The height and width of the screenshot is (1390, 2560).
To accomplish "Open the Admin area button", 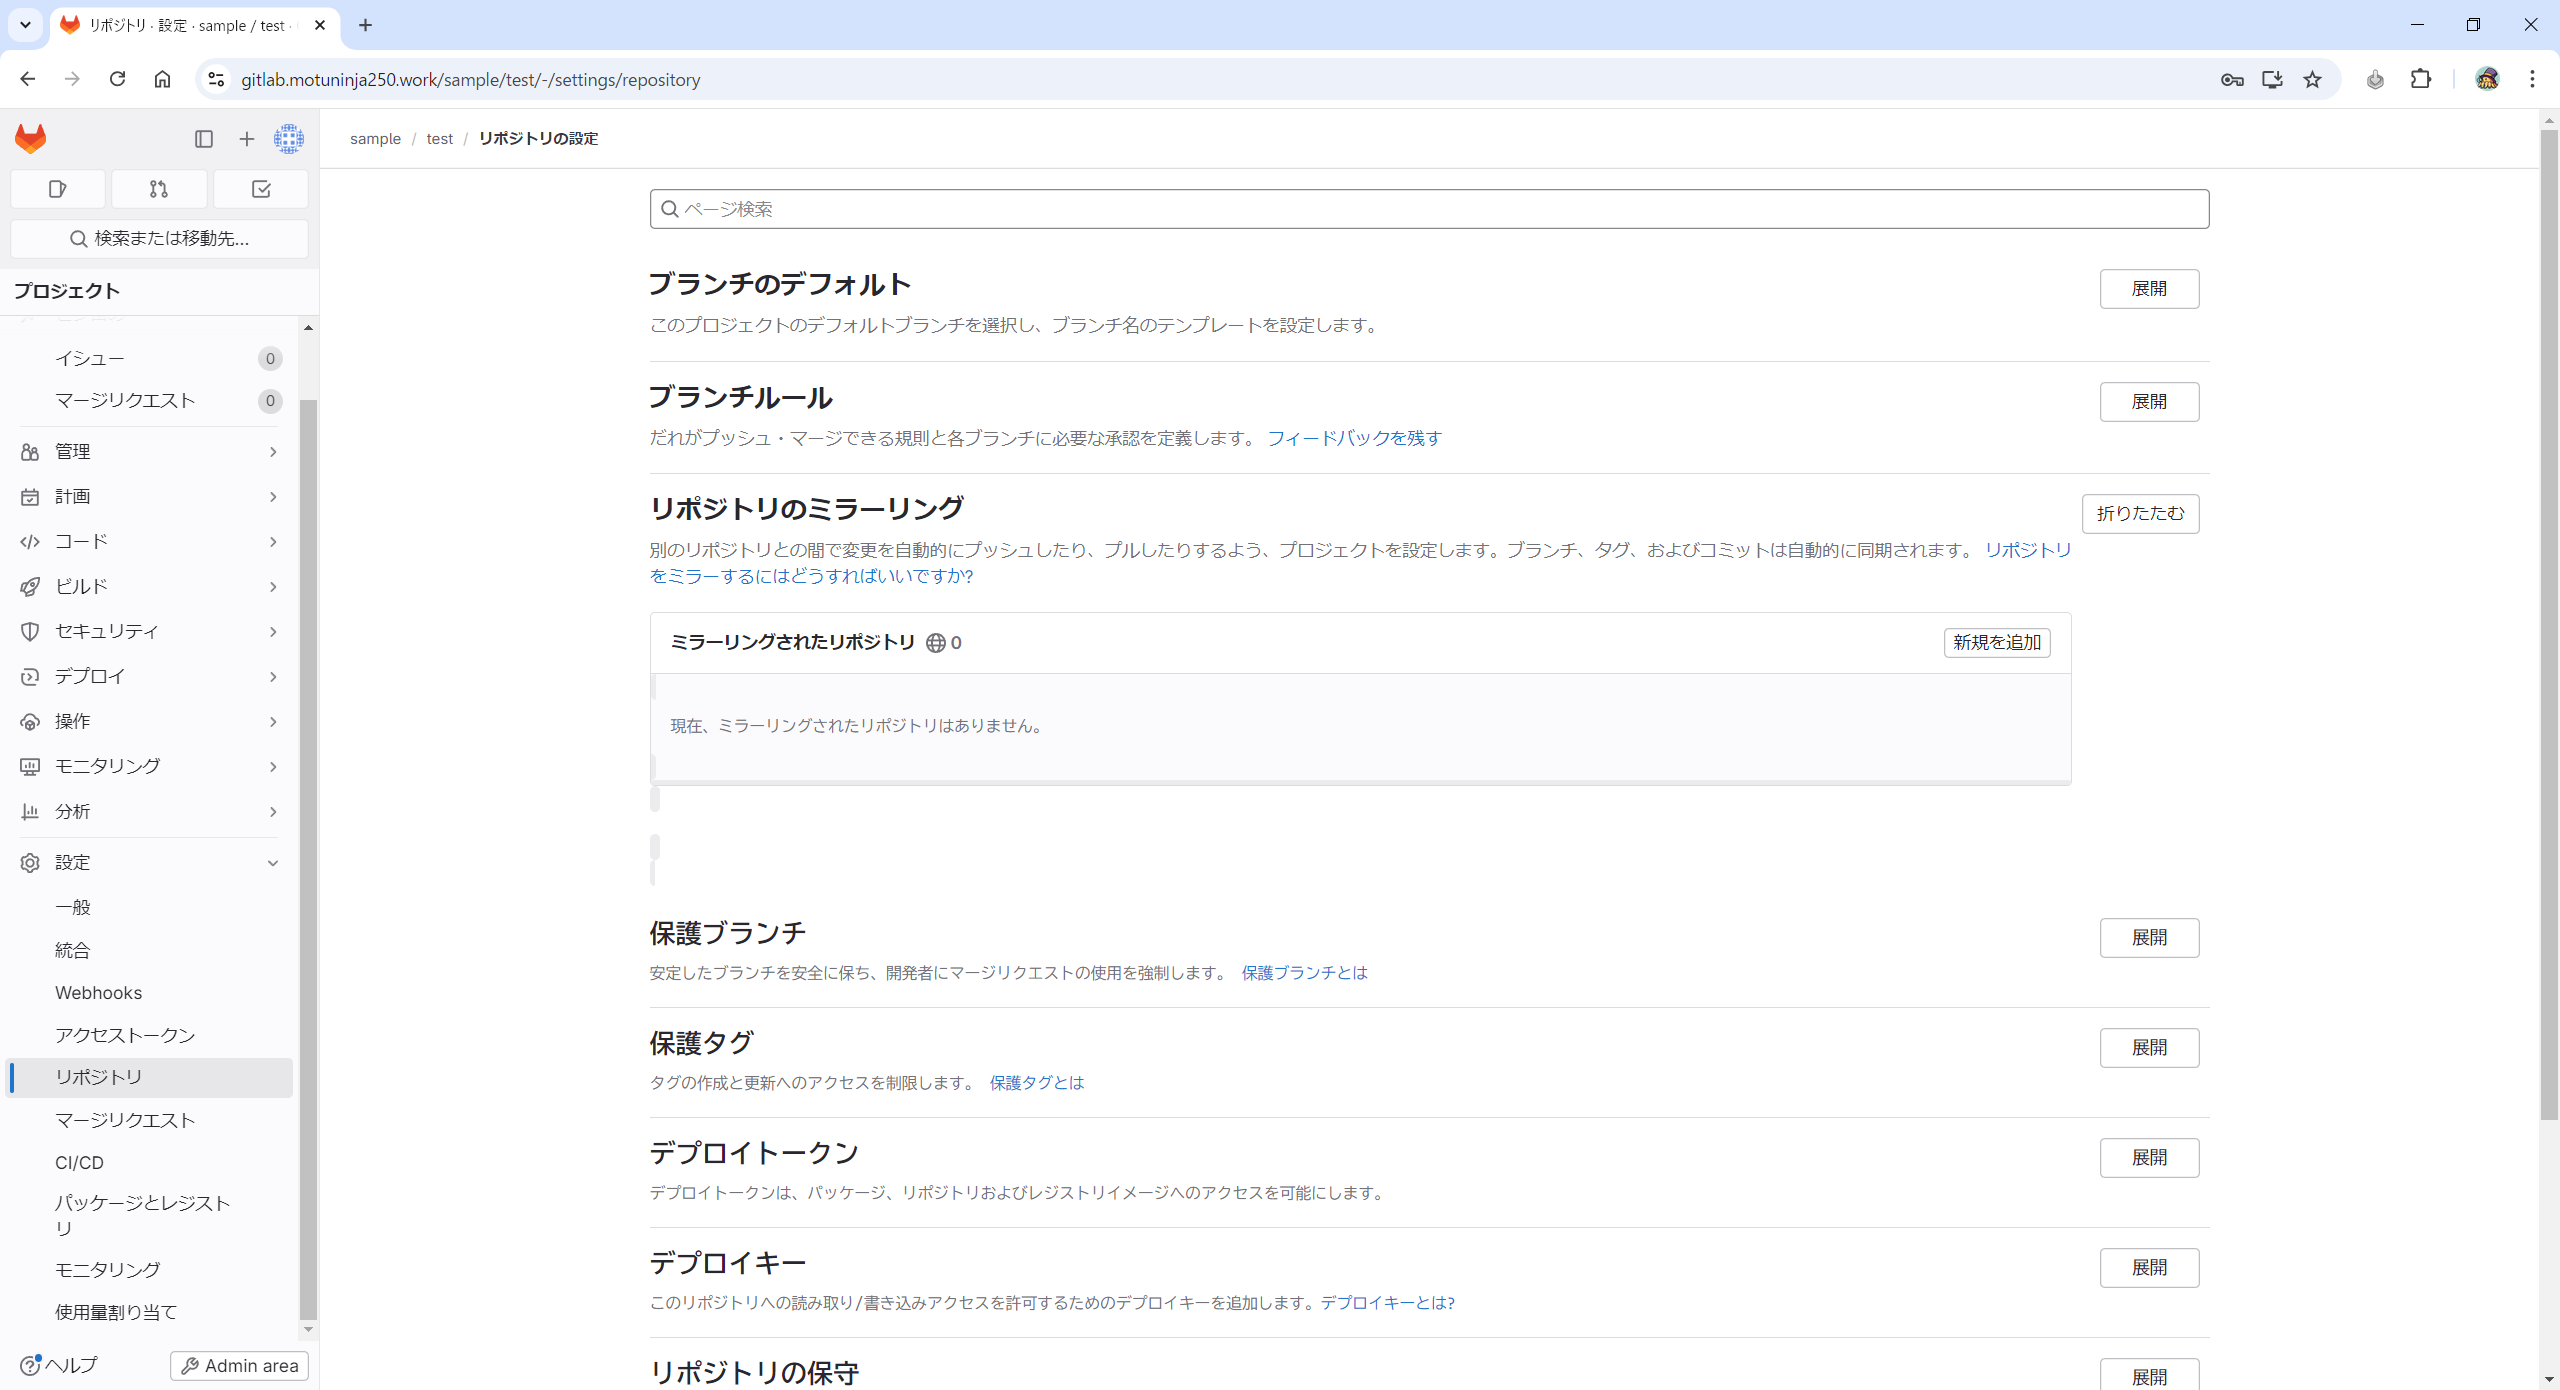I will click(x=240, y=1366).
